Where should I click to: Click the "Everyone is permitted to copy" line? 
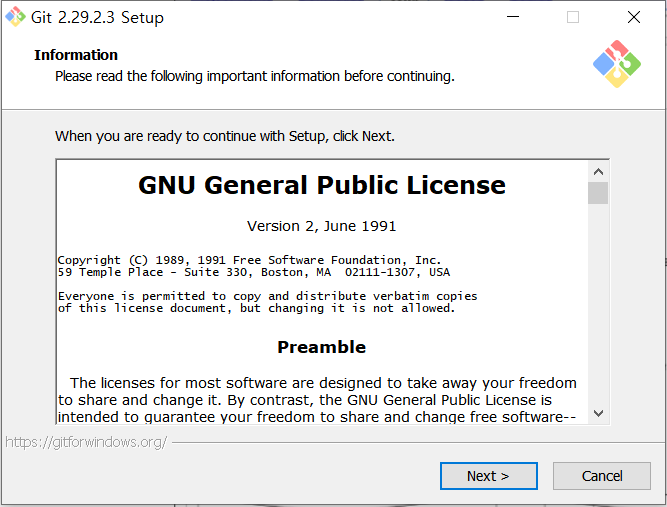pos(268,296)
